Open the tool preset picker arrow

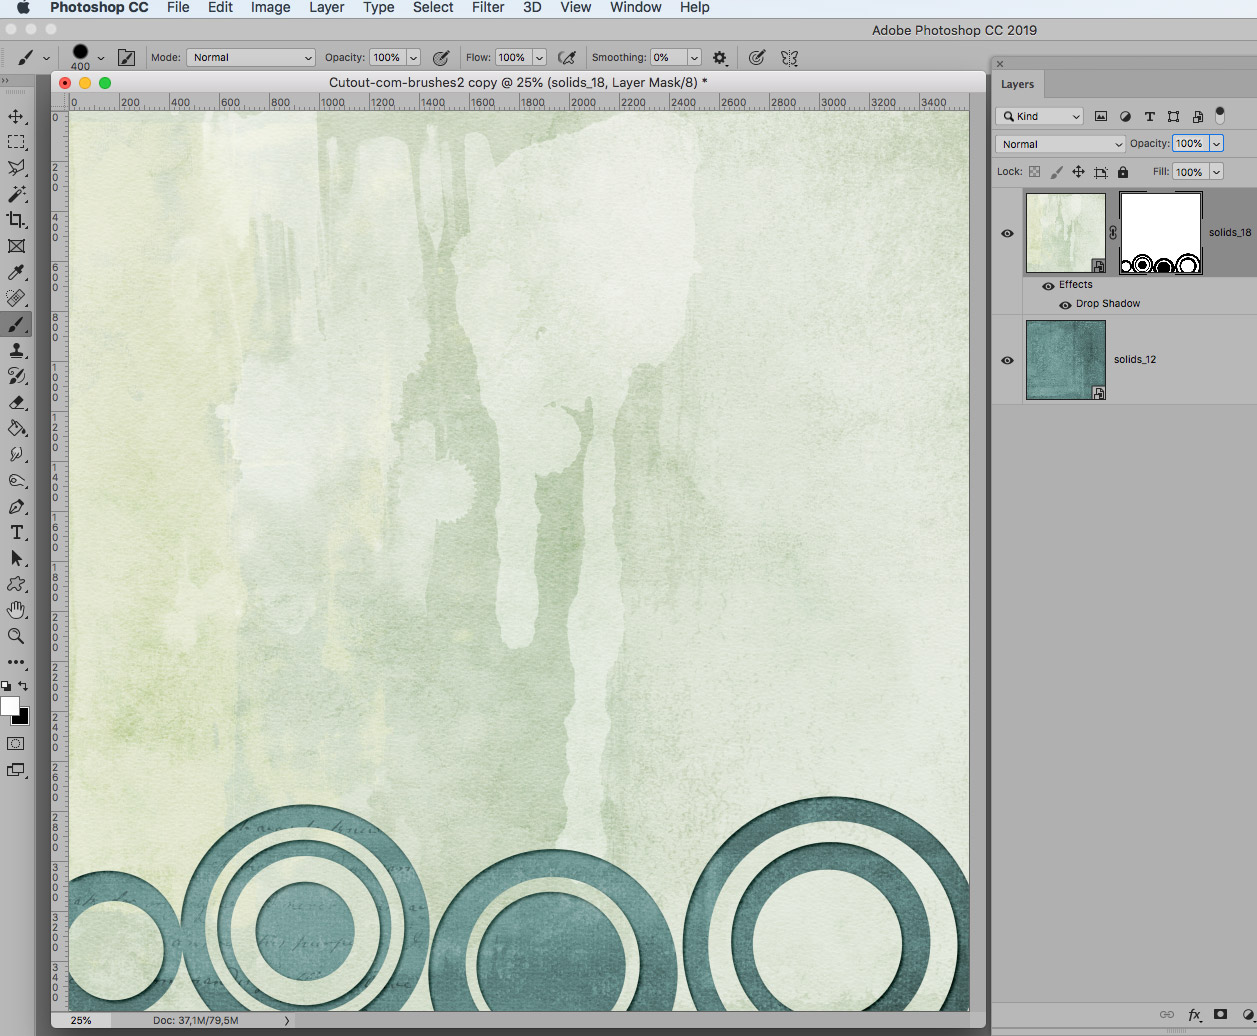tap(46, 58)
